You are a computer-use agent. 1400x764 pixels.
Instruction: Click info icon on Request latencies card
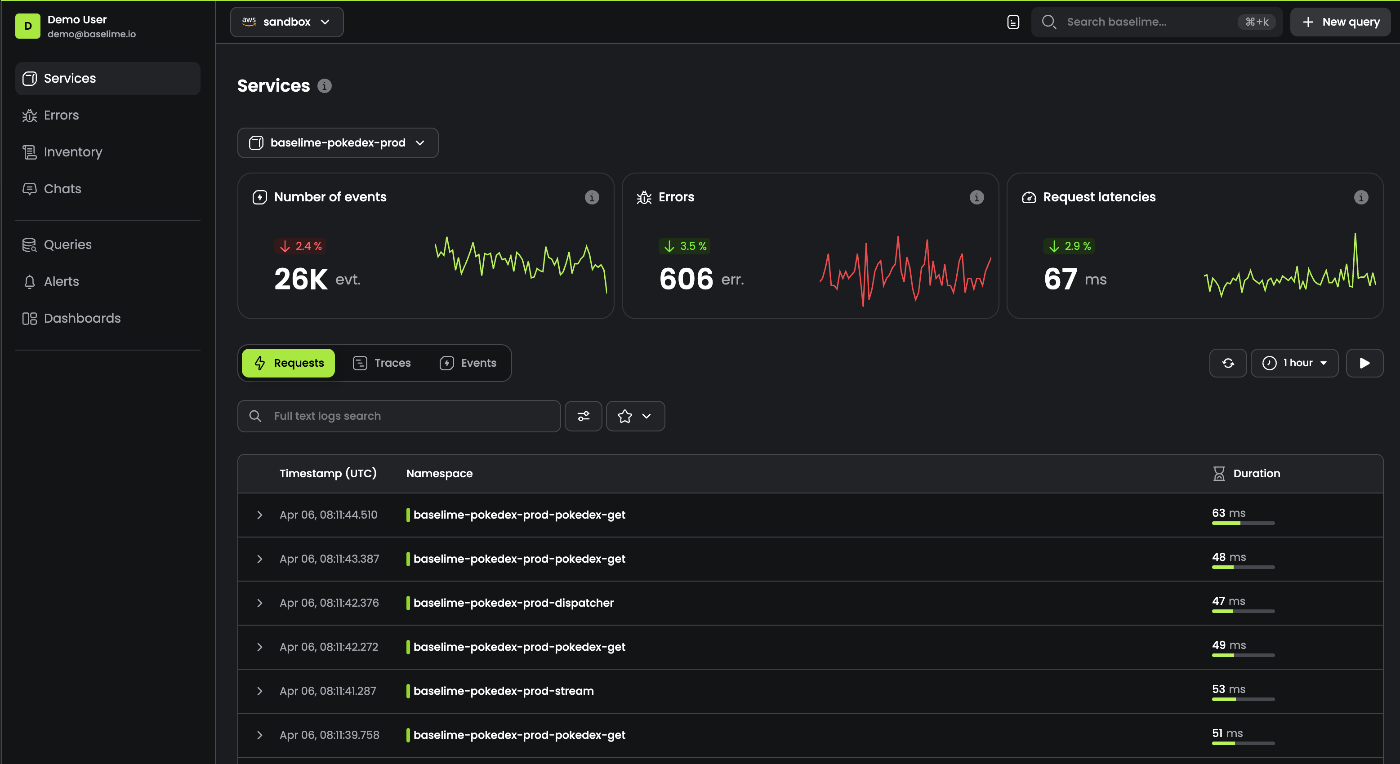pyautogui.click(x=1361, y=198)
